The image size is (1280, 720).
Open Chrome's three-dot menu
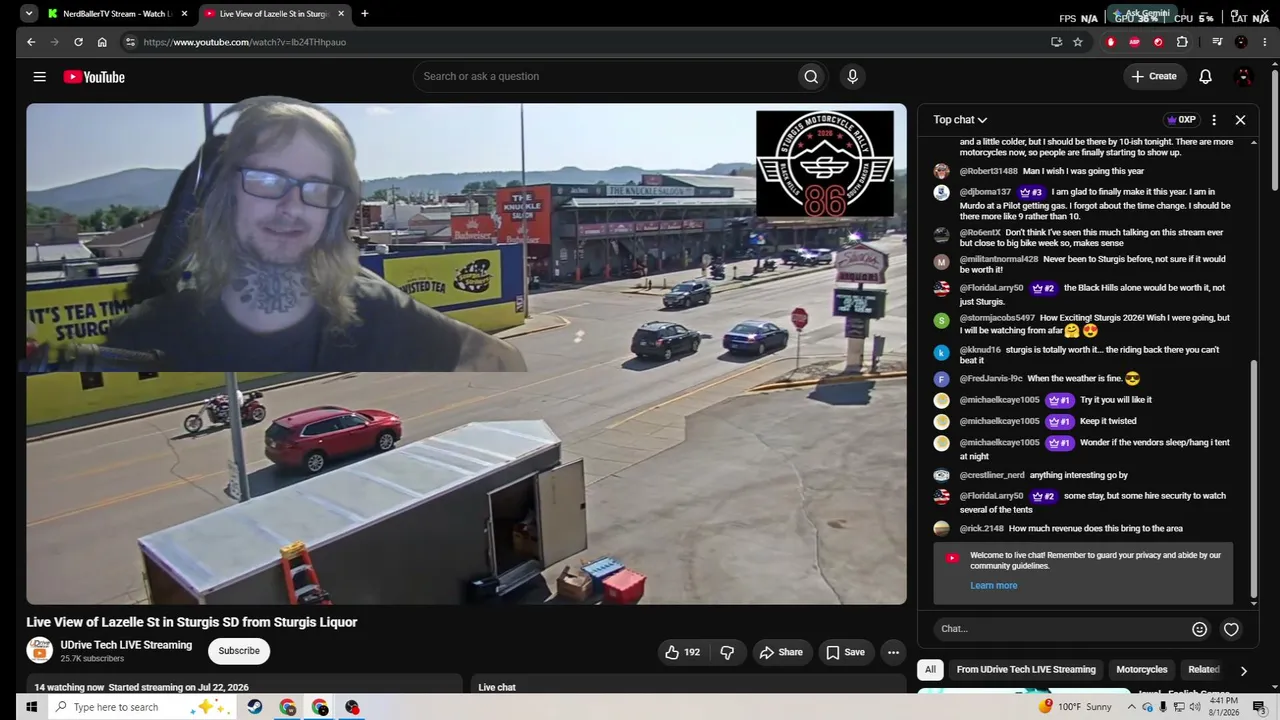1265,42
